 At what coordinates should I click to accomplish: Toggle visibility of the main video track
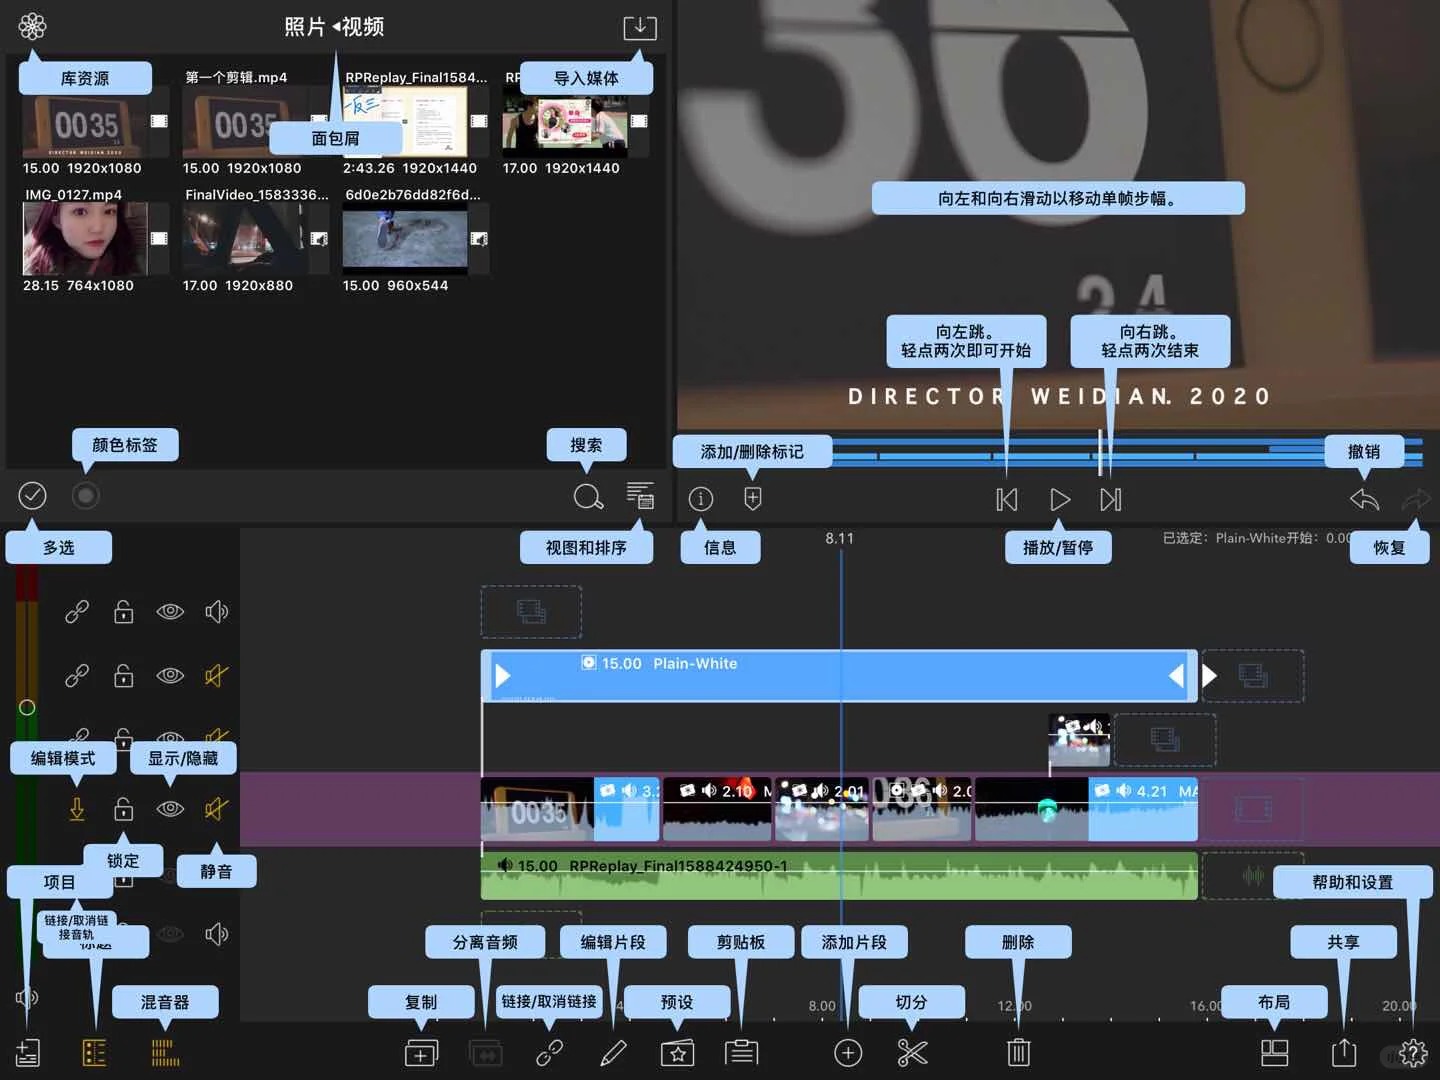click(170, 808)
